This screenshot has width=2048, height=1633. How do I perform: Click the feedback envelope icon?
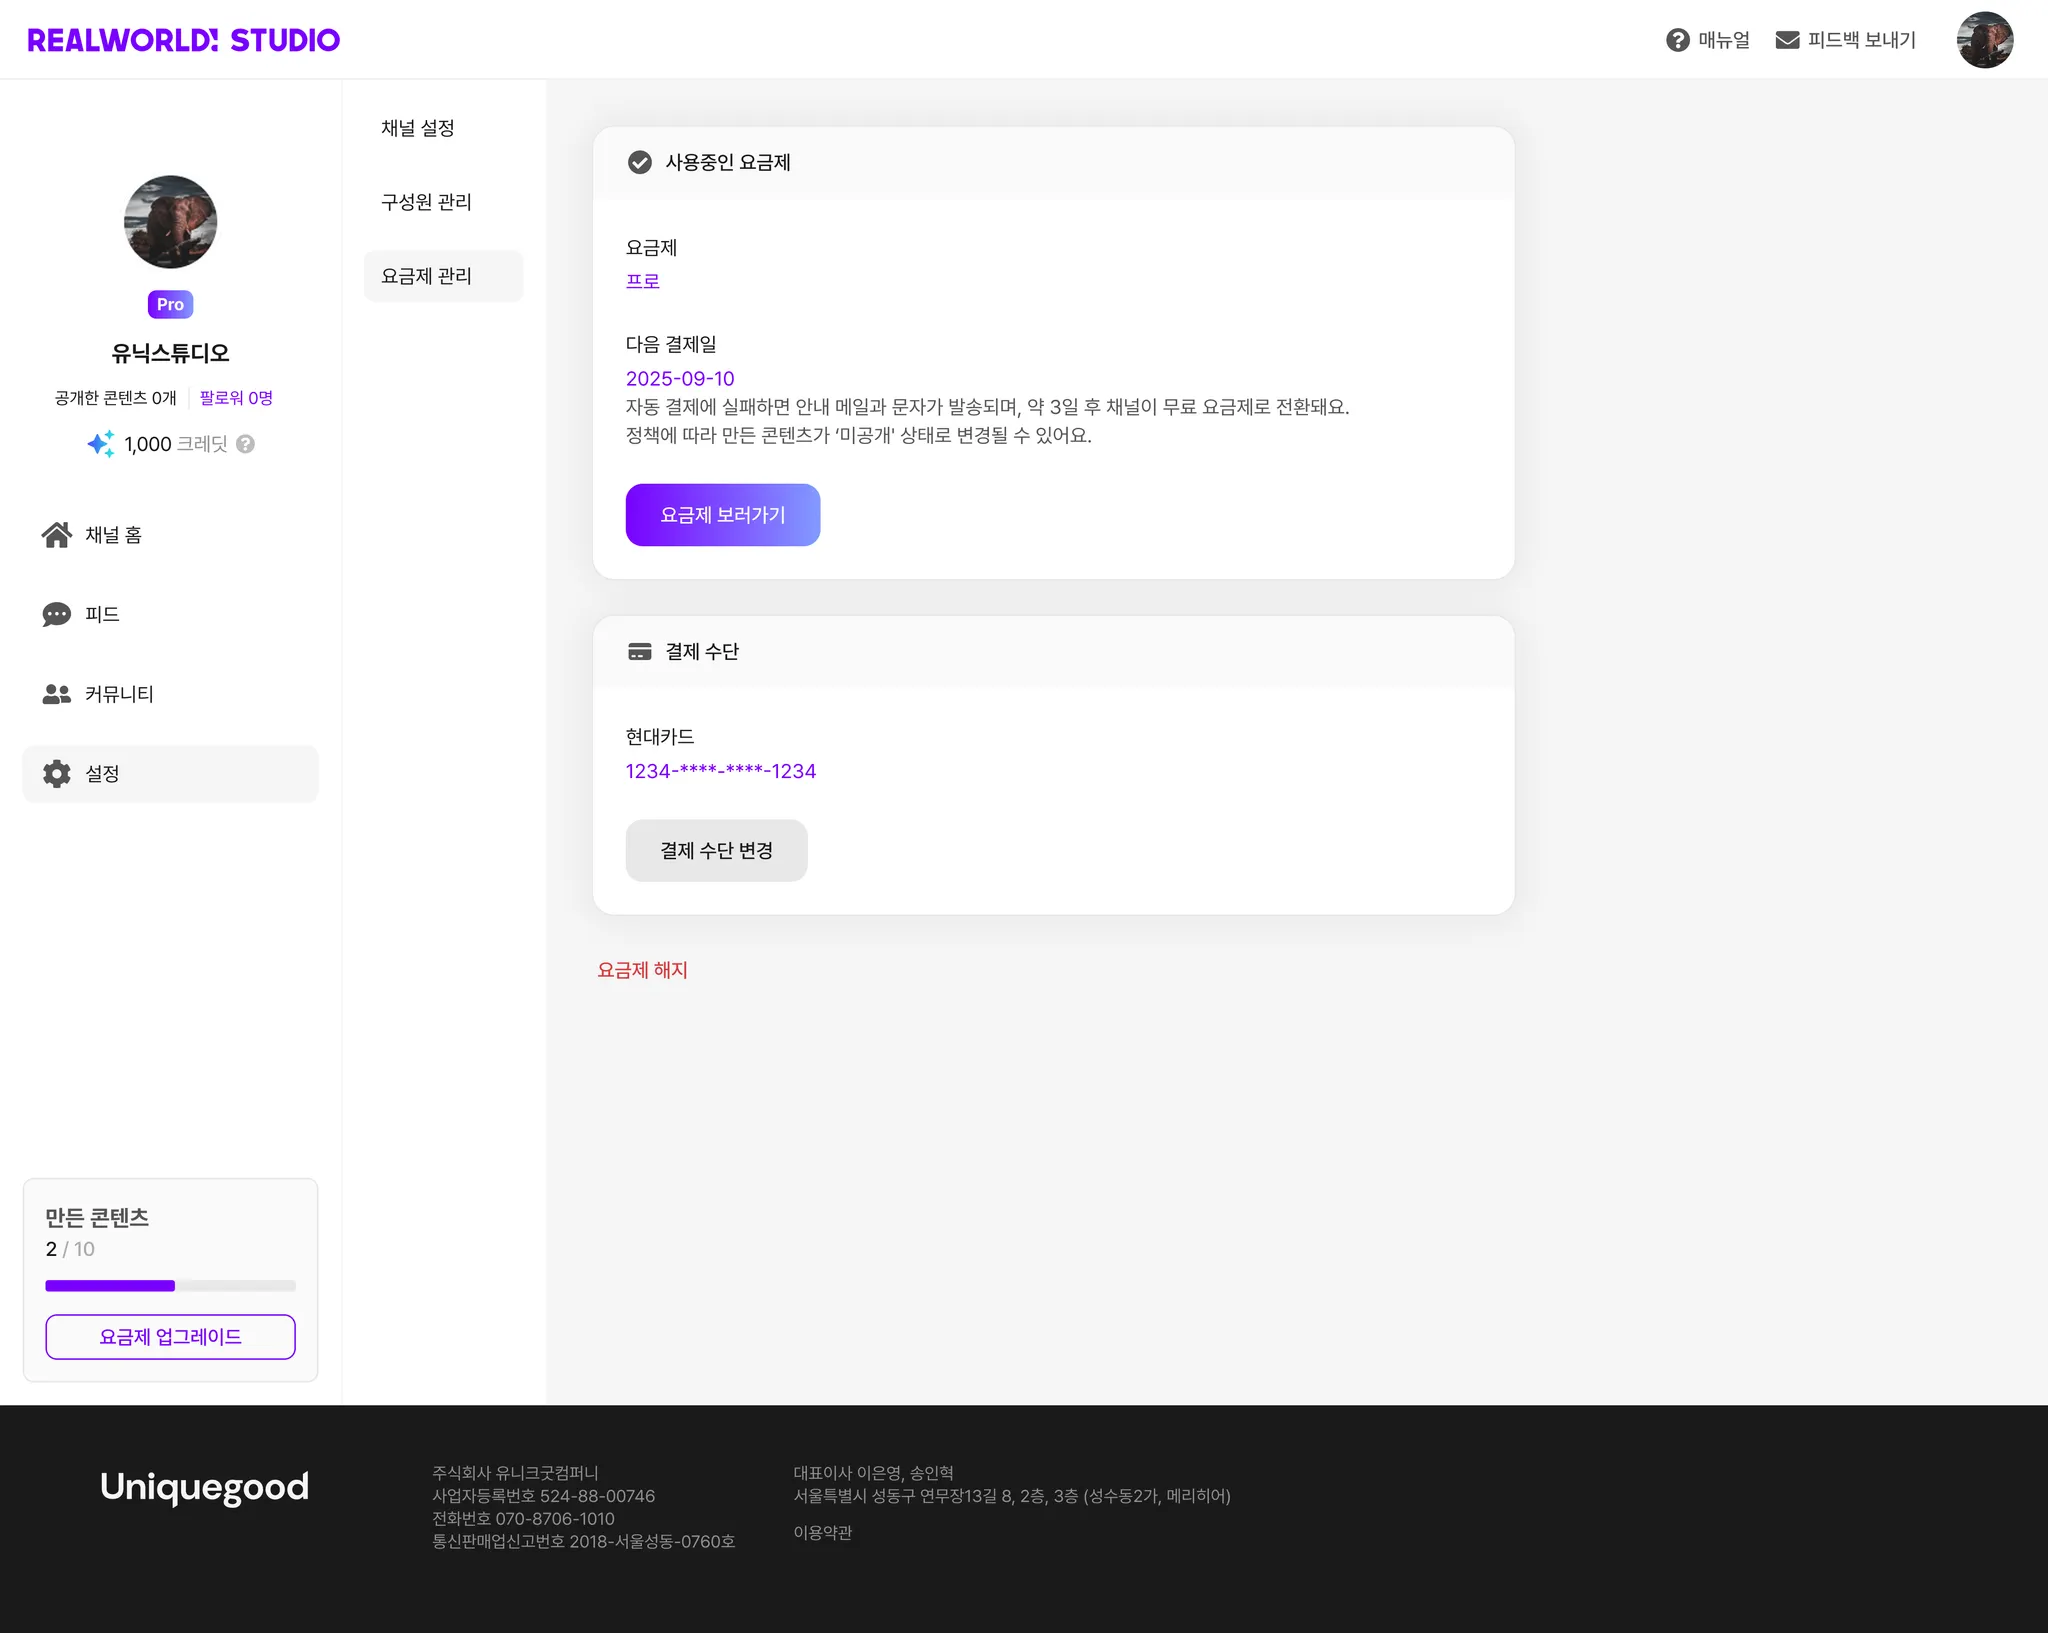tap(1787, 40)
